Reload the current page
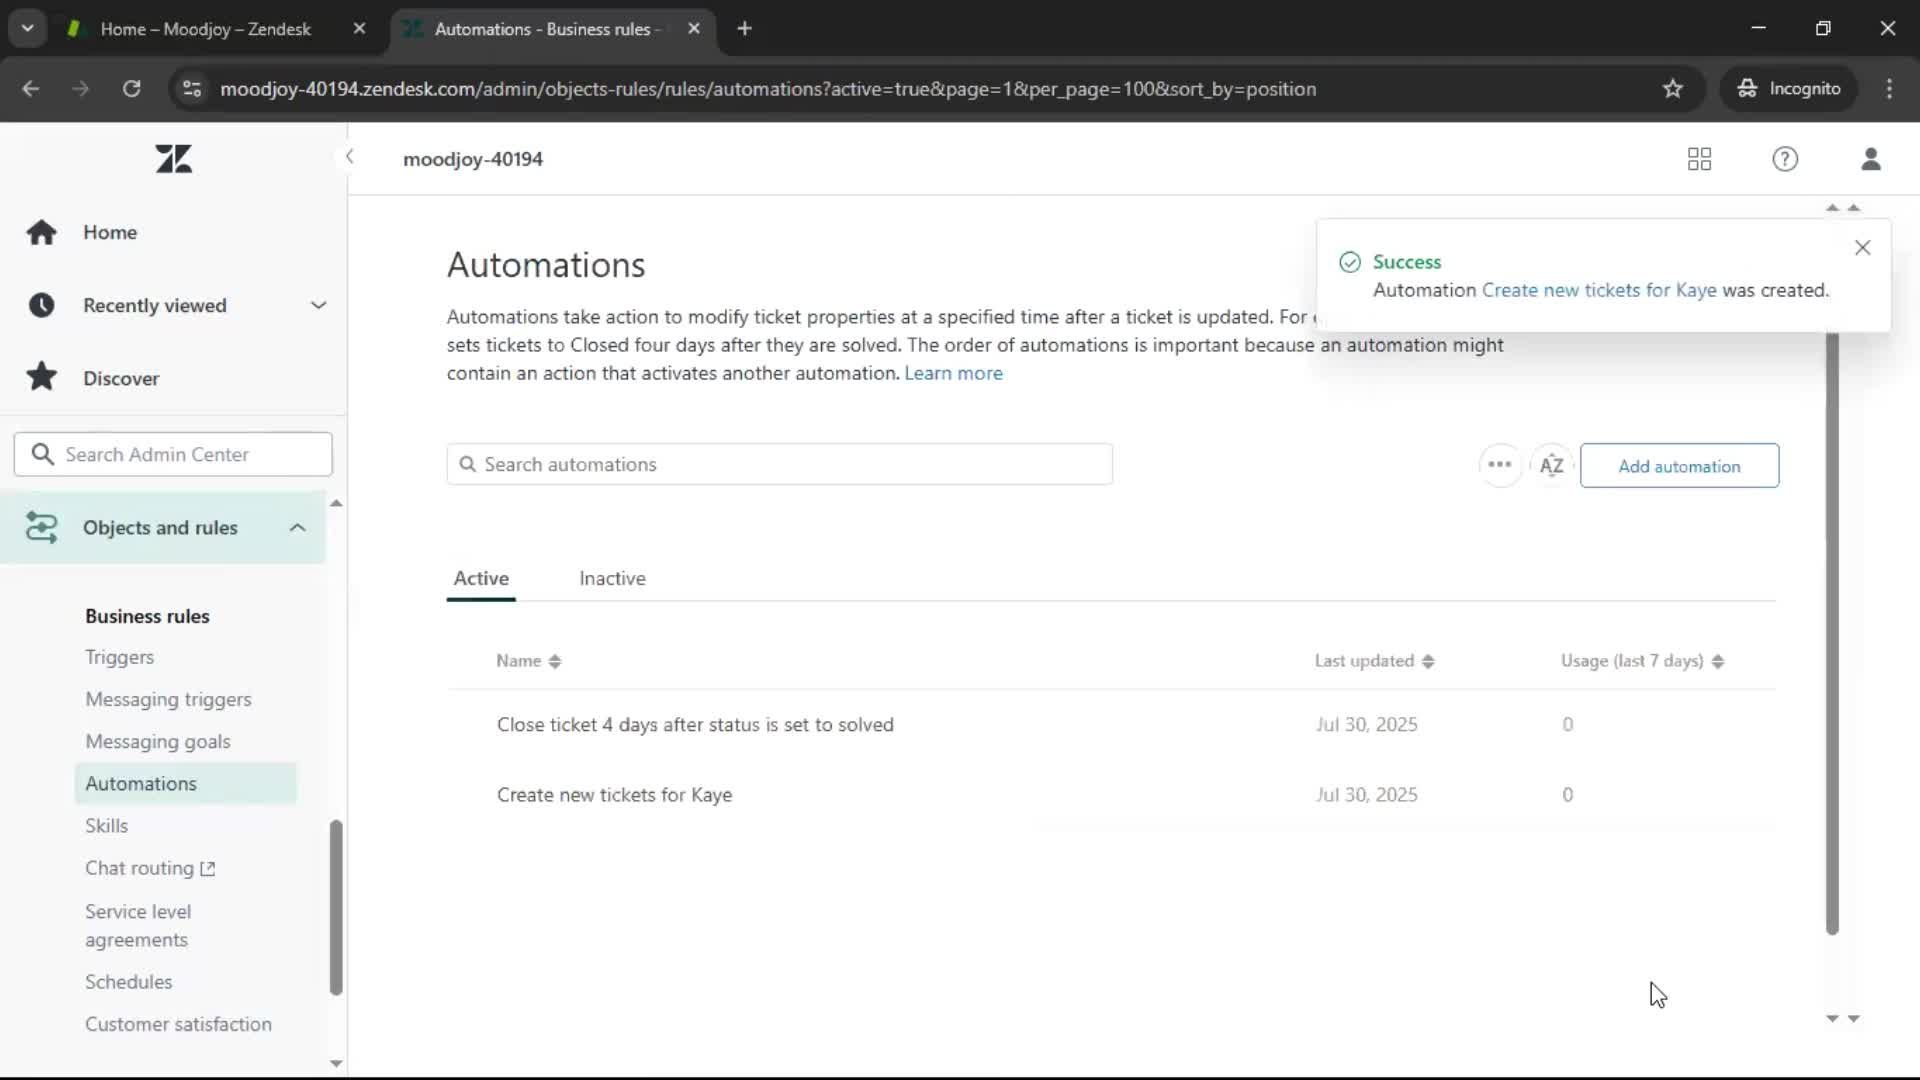Image resolution: width=1920 pixels, height=1080 pixels. coord(131,88)
